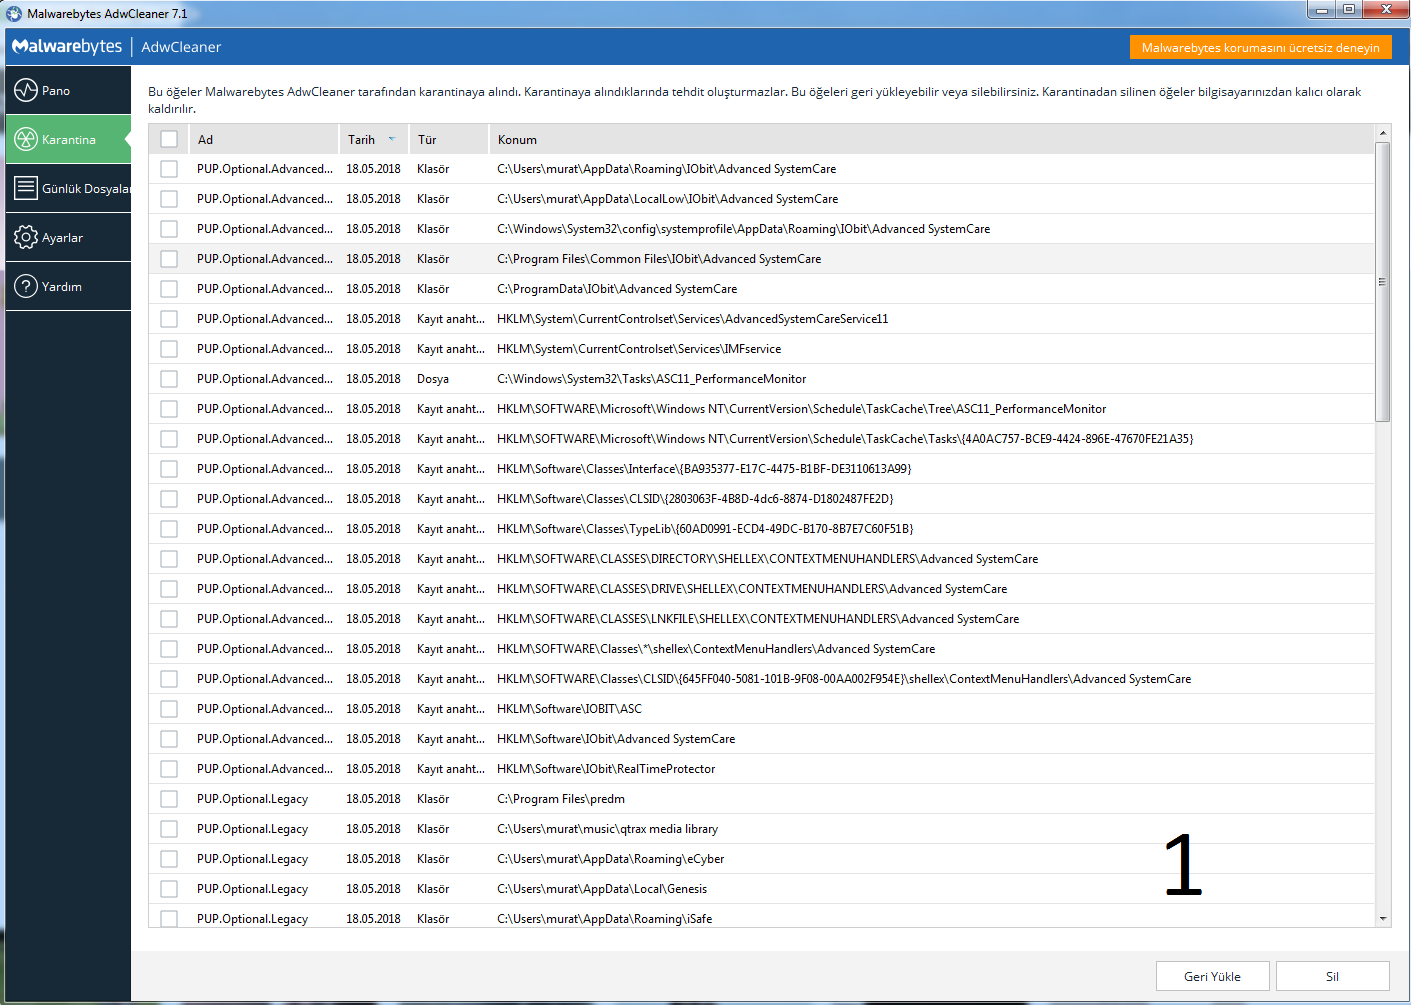Select the CLSID\{645FF040-5081 key text
The image size is (1411, 1005).
[844, 679]
